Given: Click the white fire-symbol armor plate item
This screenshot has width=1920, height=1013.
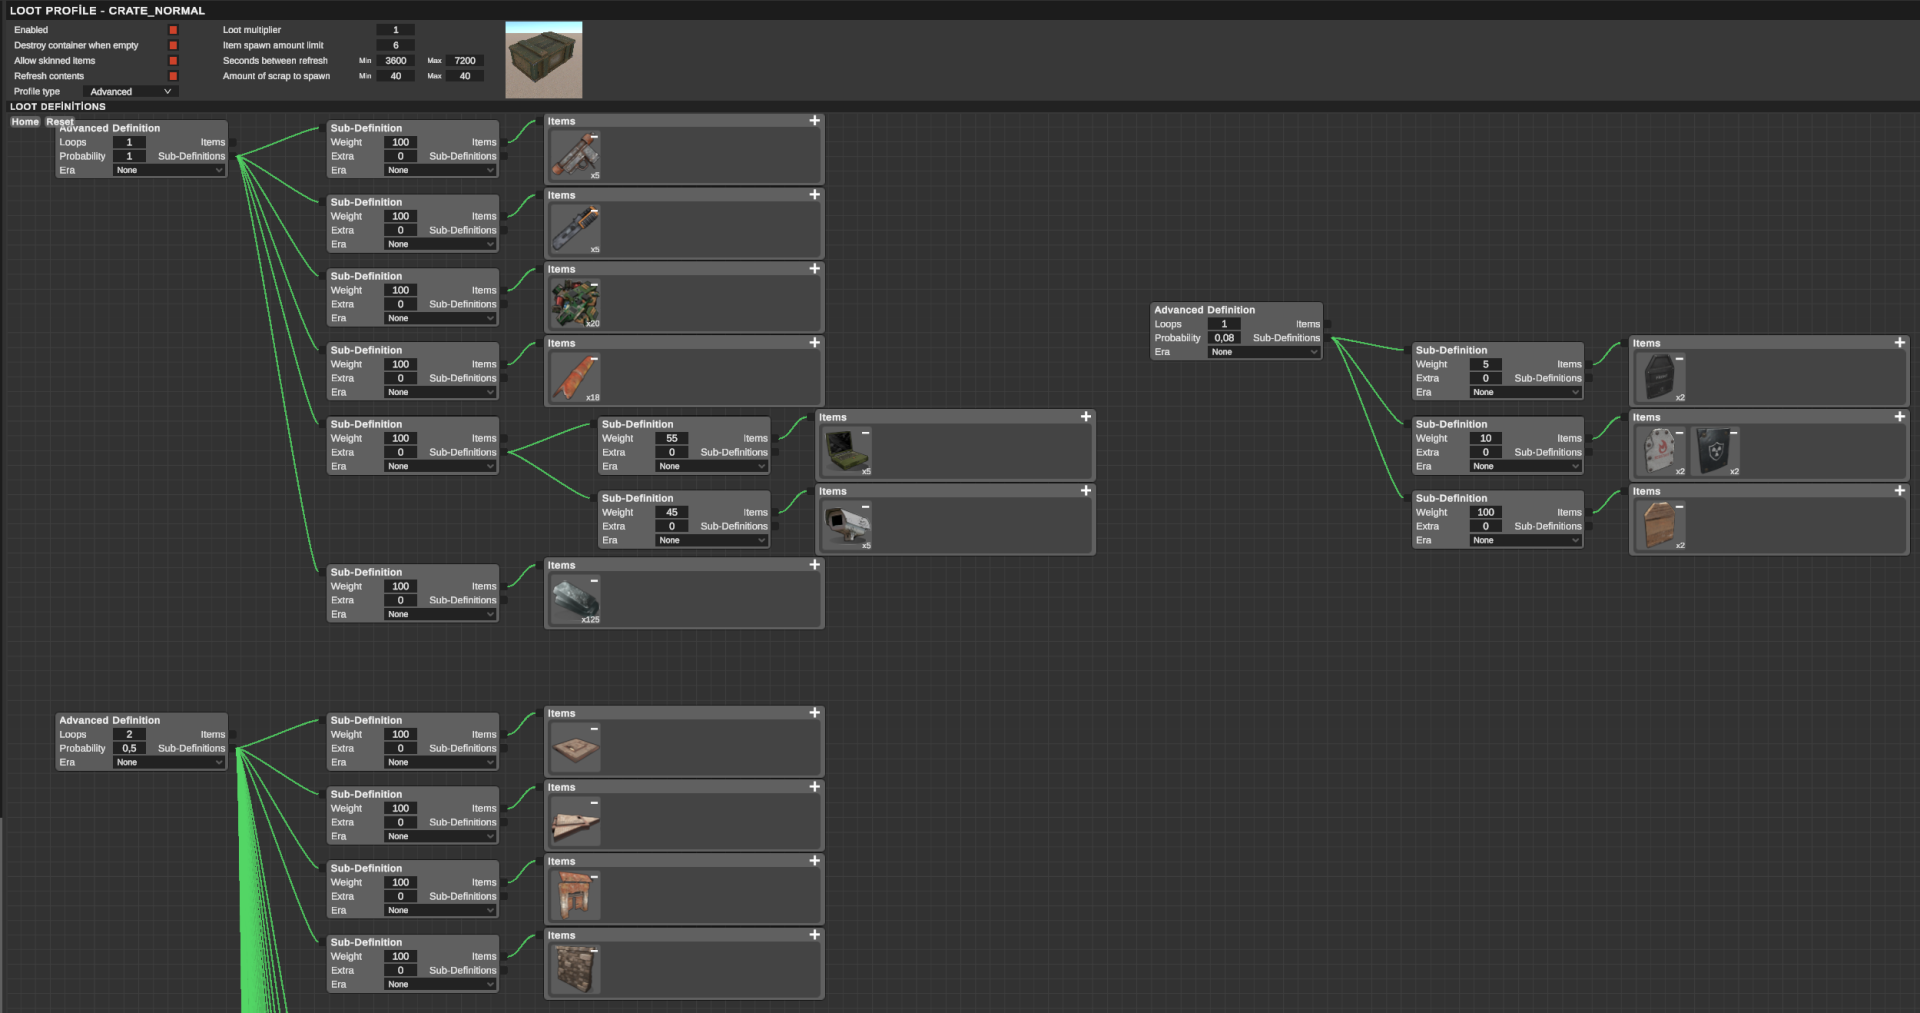Looking at the screenshot, I should coord(1660,451).
